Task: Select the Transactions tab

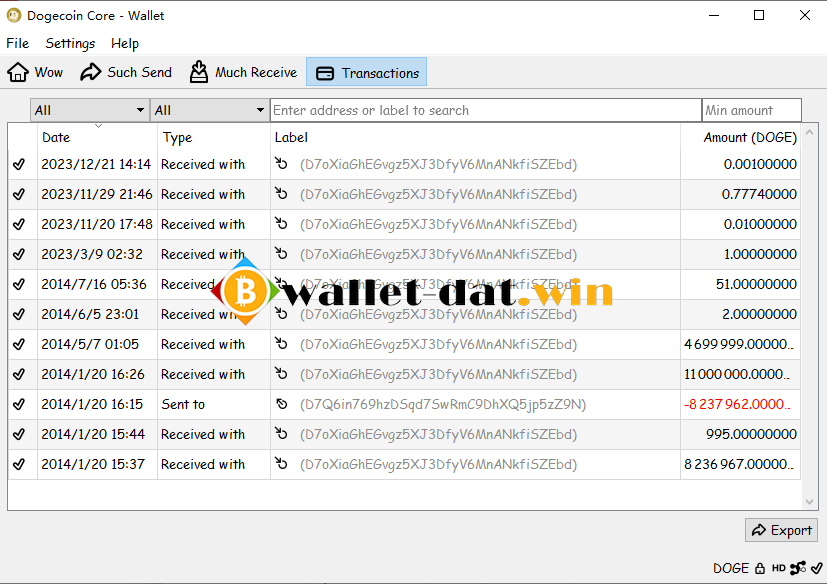Action: [367, 72]
